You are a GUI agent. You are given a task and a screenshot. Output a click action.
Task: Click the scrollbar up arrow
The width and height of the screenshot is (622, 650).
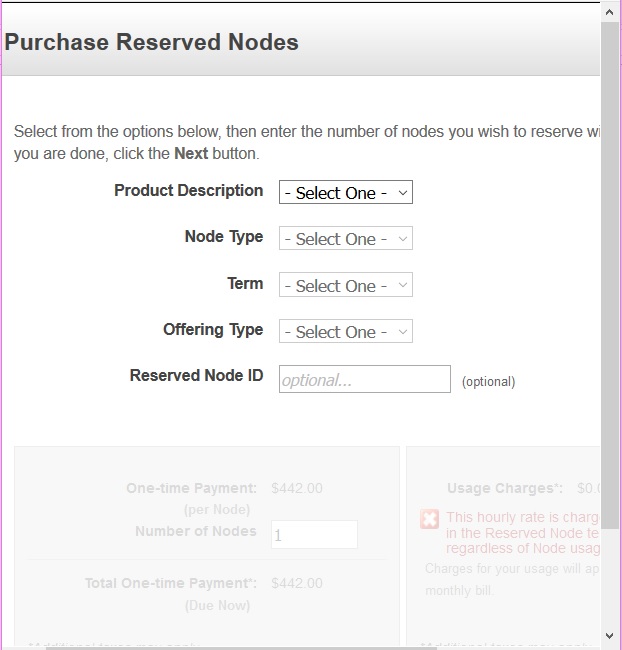pos(610,11)
